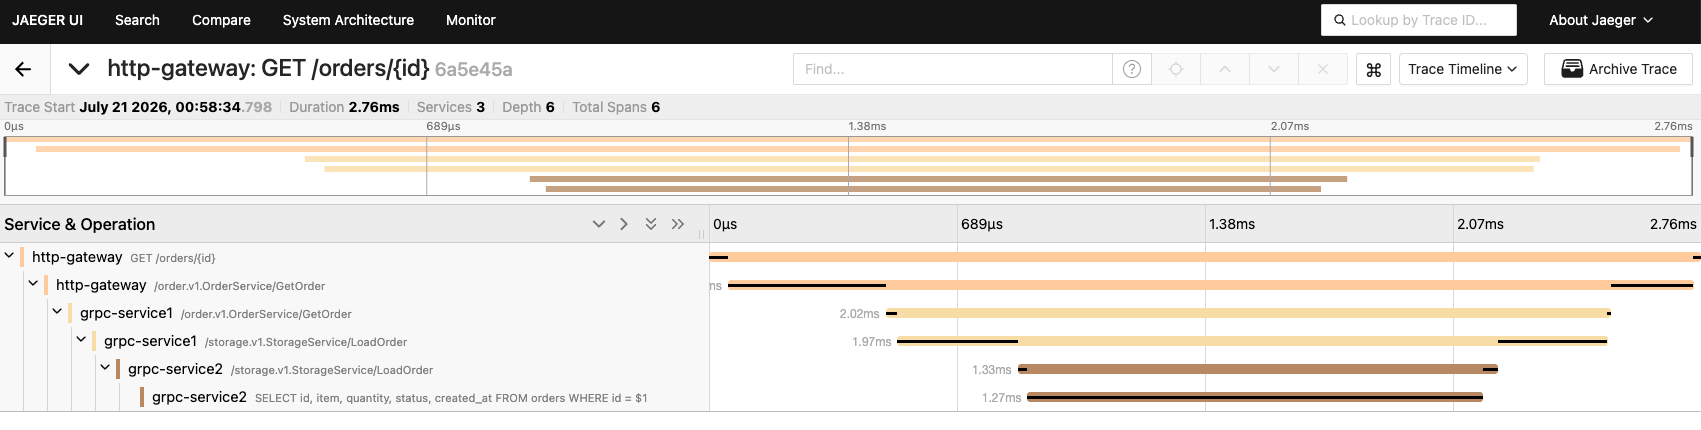Open the Trace Timeline view dropdown

pyautogui.click(x=1462, y=69)
